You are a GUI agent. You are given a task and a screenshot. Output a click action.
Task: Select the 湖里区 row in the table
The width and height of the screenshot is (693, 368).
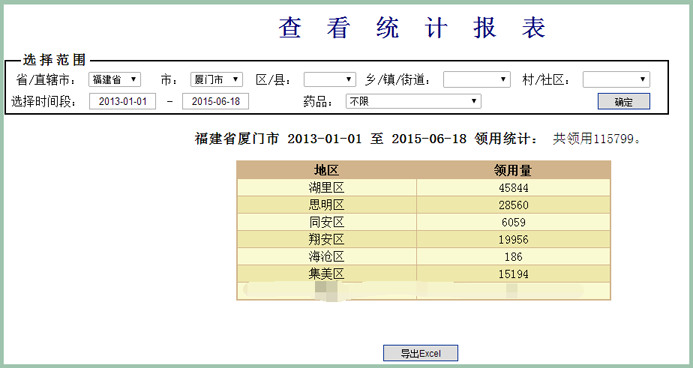[x=424, y=187]
